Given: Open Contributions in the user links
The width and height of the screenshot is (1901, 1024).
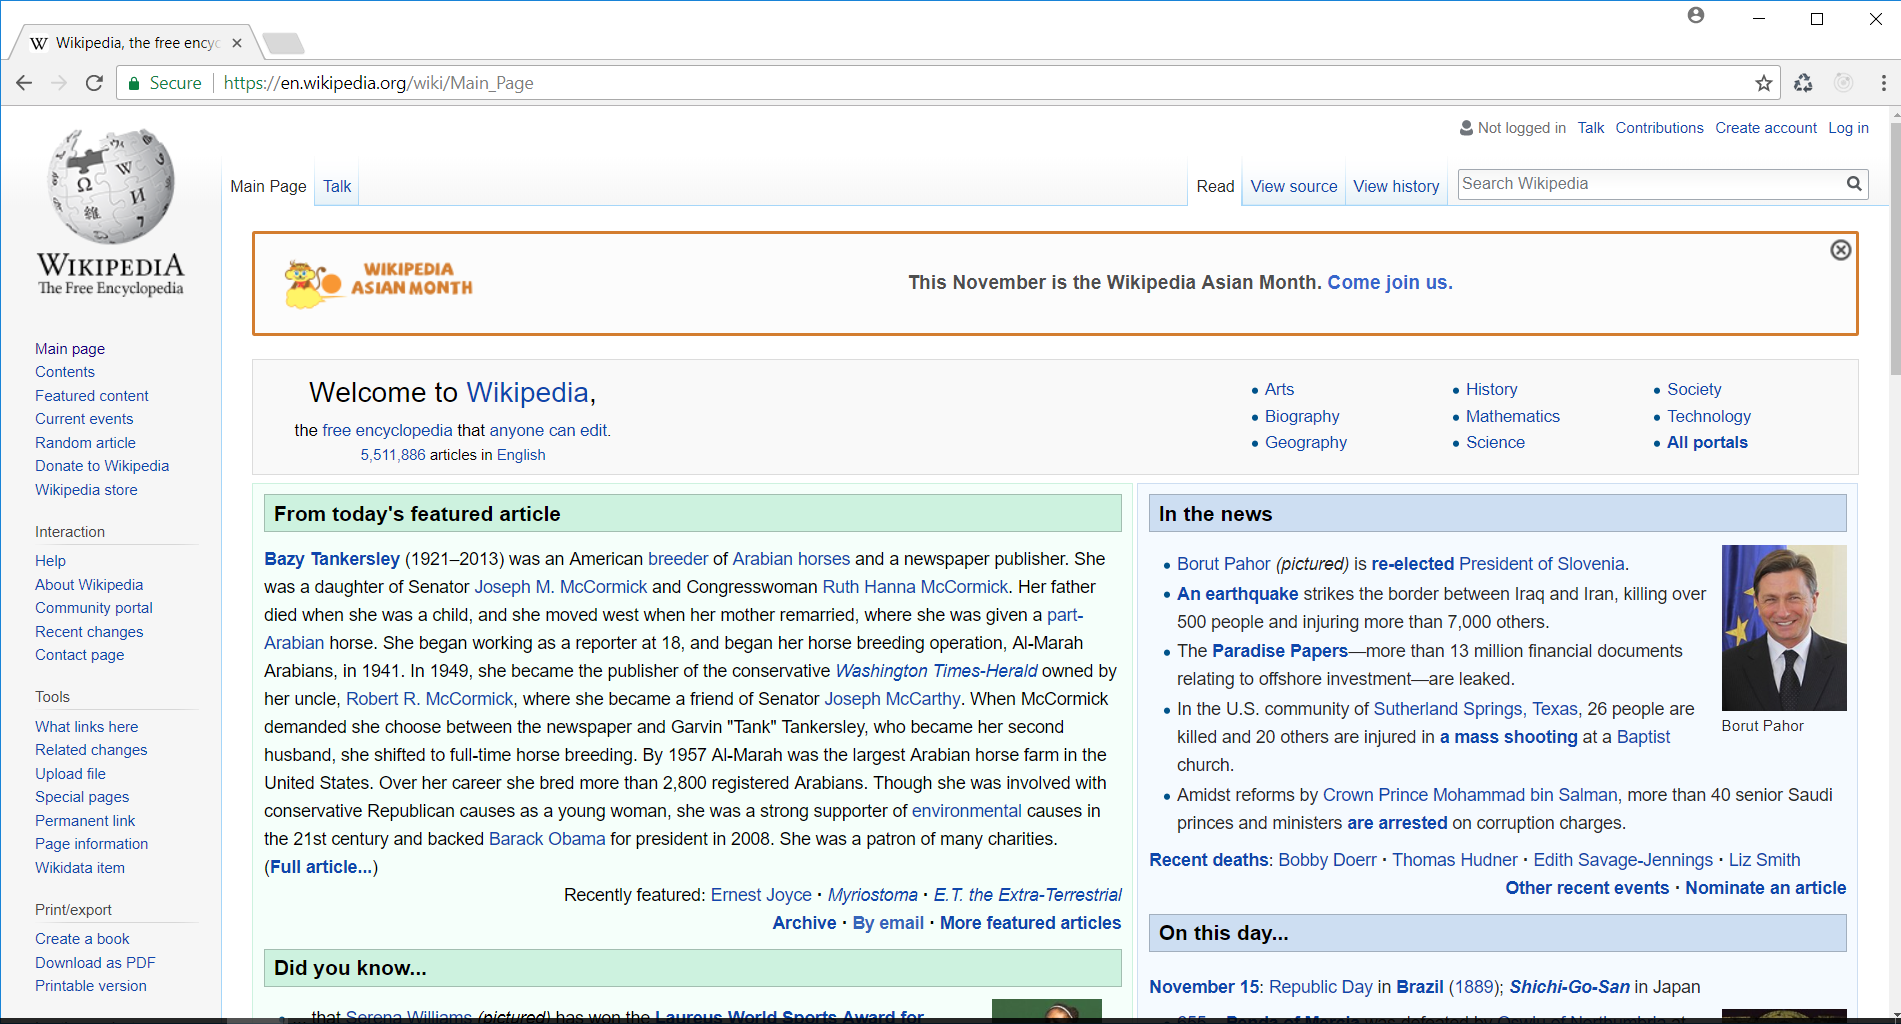Looking at the screenshot, I should coord(1659,128).
